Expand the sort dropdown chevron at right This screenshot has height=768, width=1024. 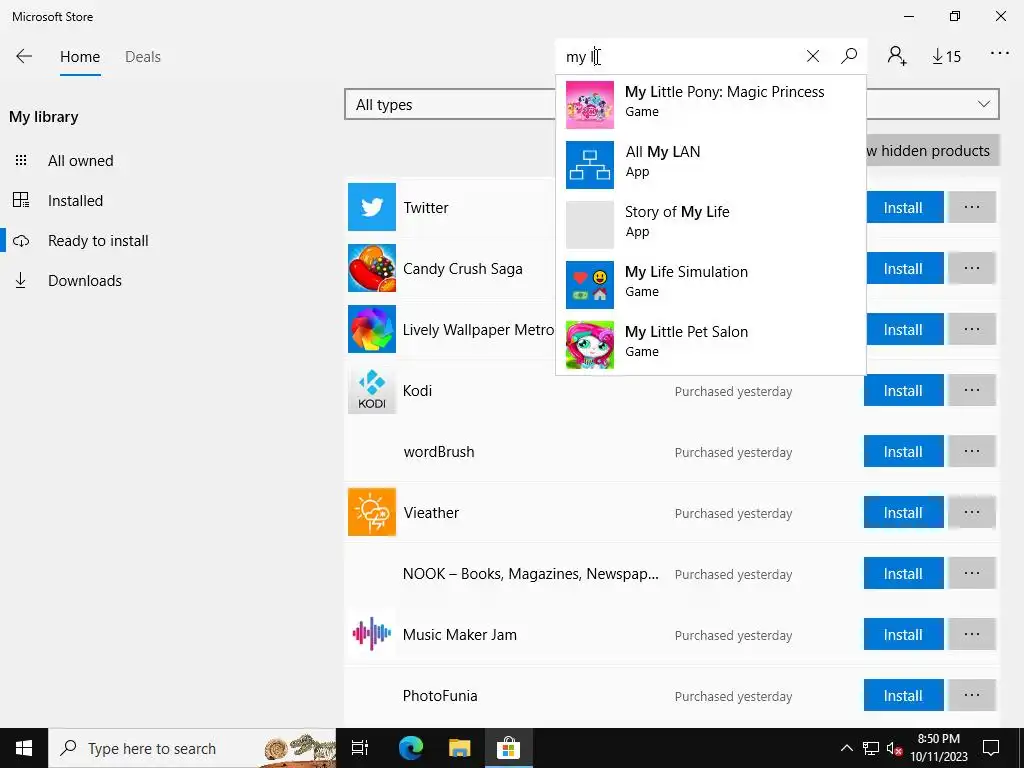tap(984, 104)
